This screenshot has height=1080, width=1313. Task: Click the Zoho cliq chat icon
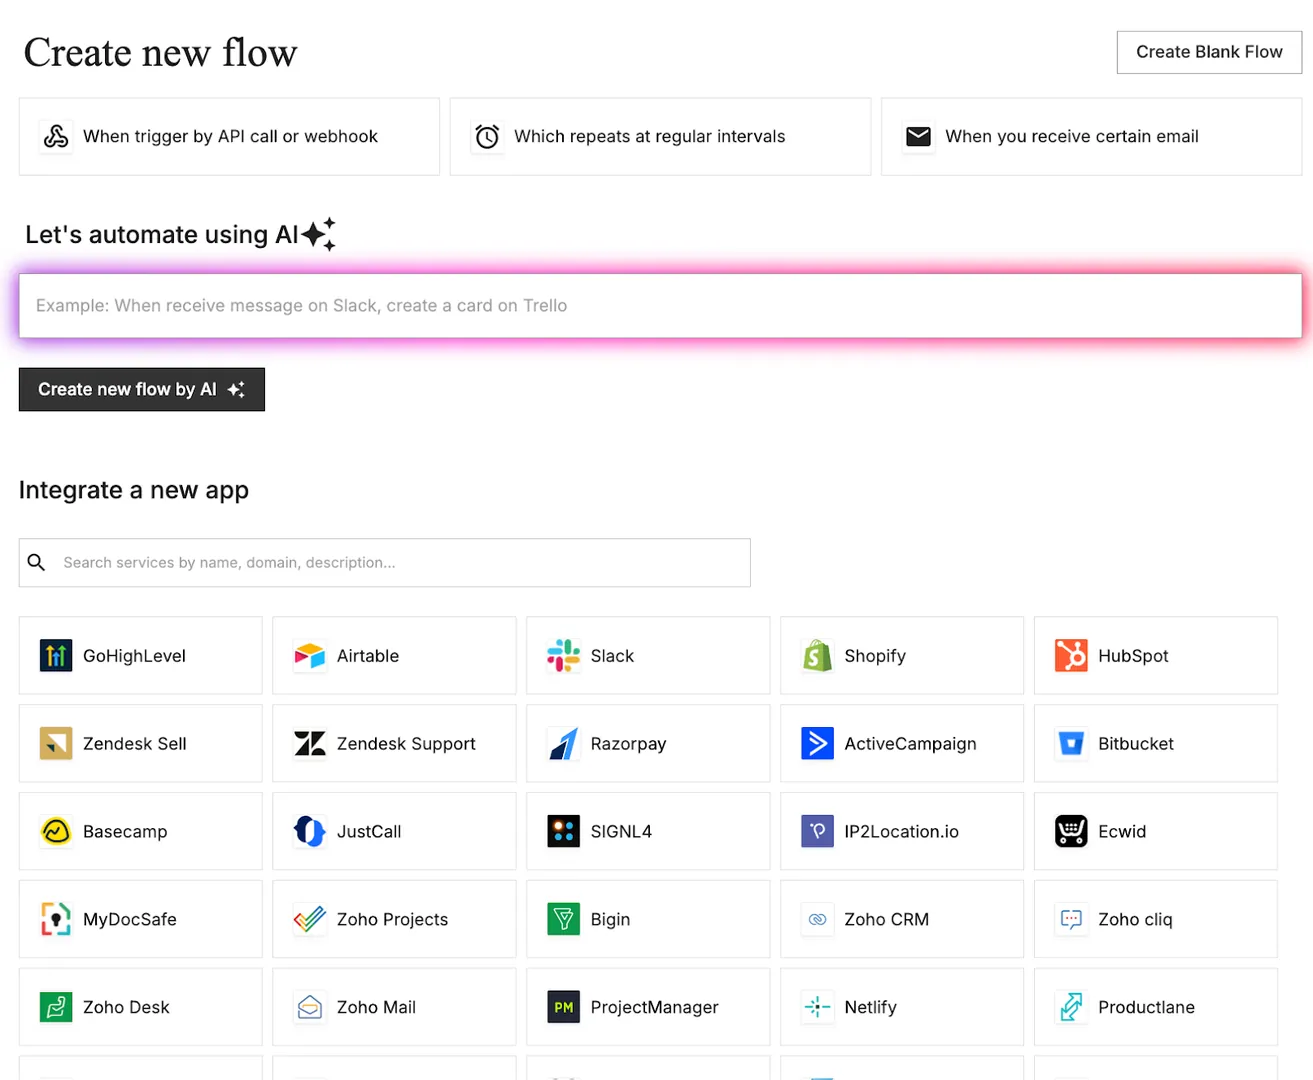pos(1071,920)
